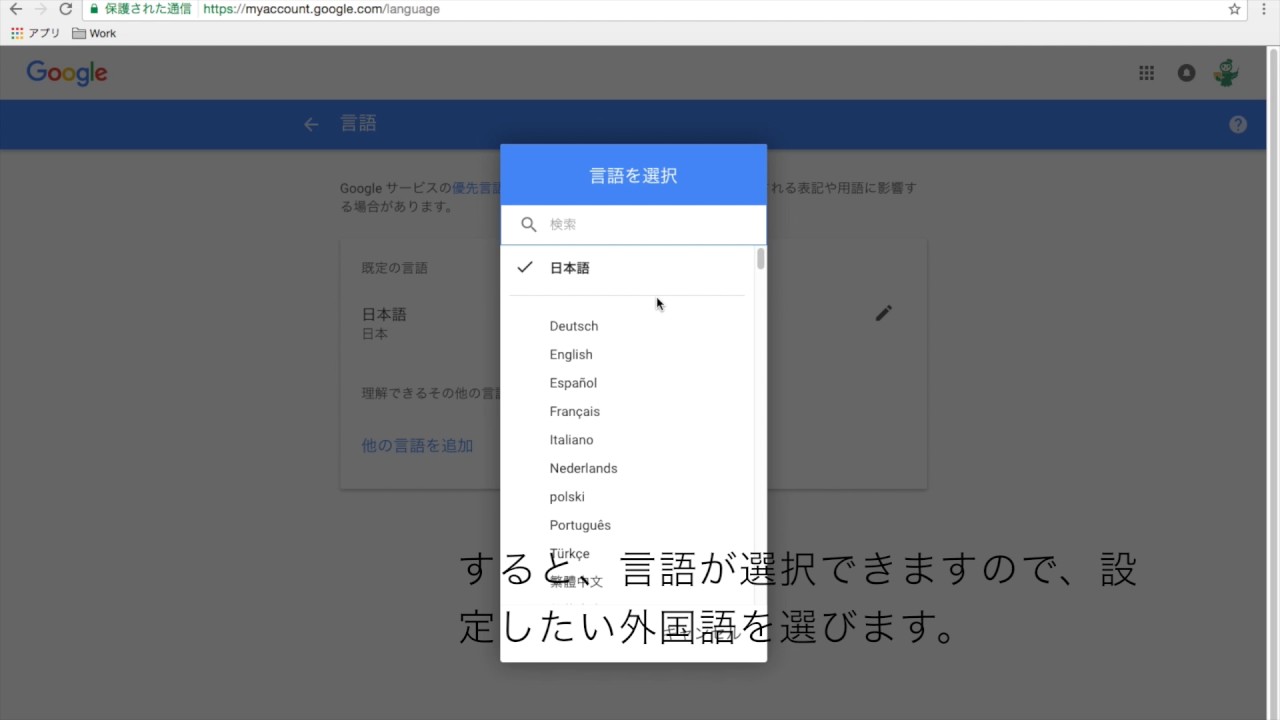Click the help question mark icon
Screen dimensions: 1280x720
[x=1238, y=125]
